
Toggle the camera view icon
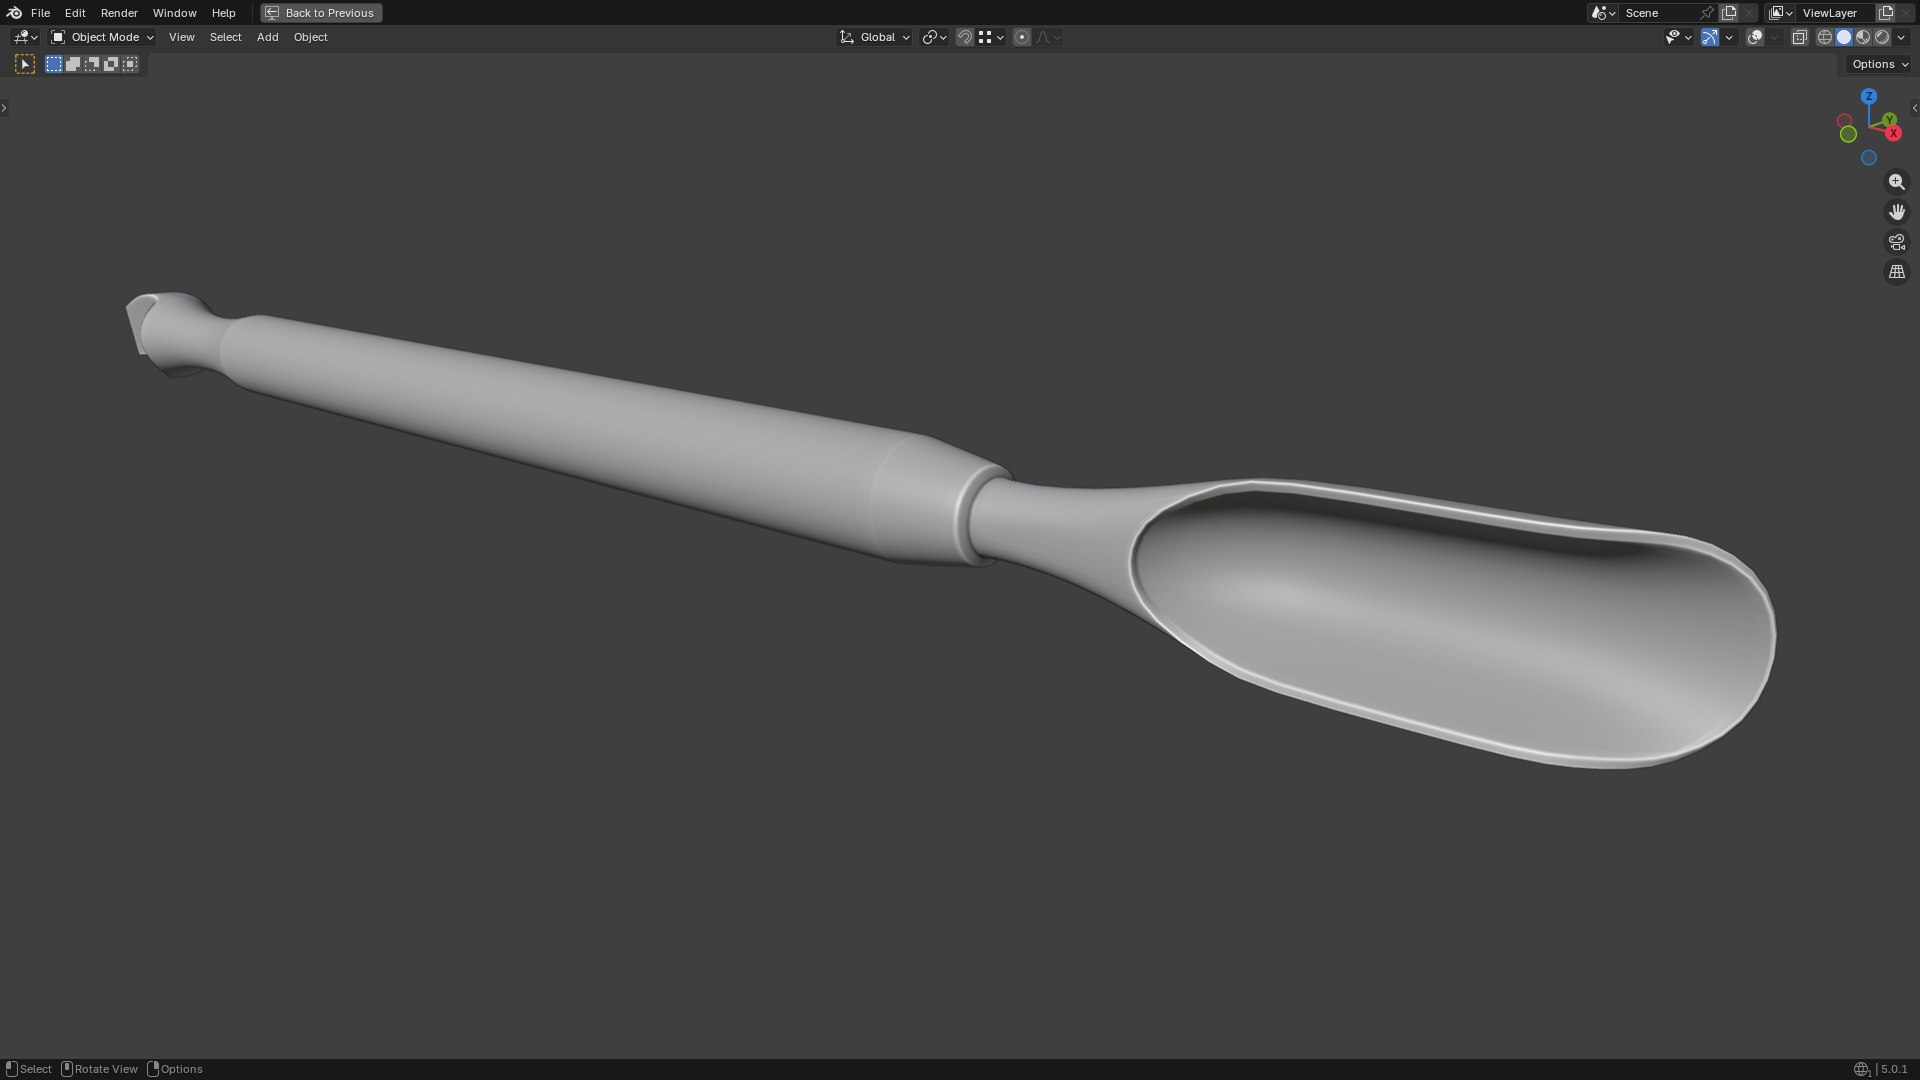pos(1897,242)
